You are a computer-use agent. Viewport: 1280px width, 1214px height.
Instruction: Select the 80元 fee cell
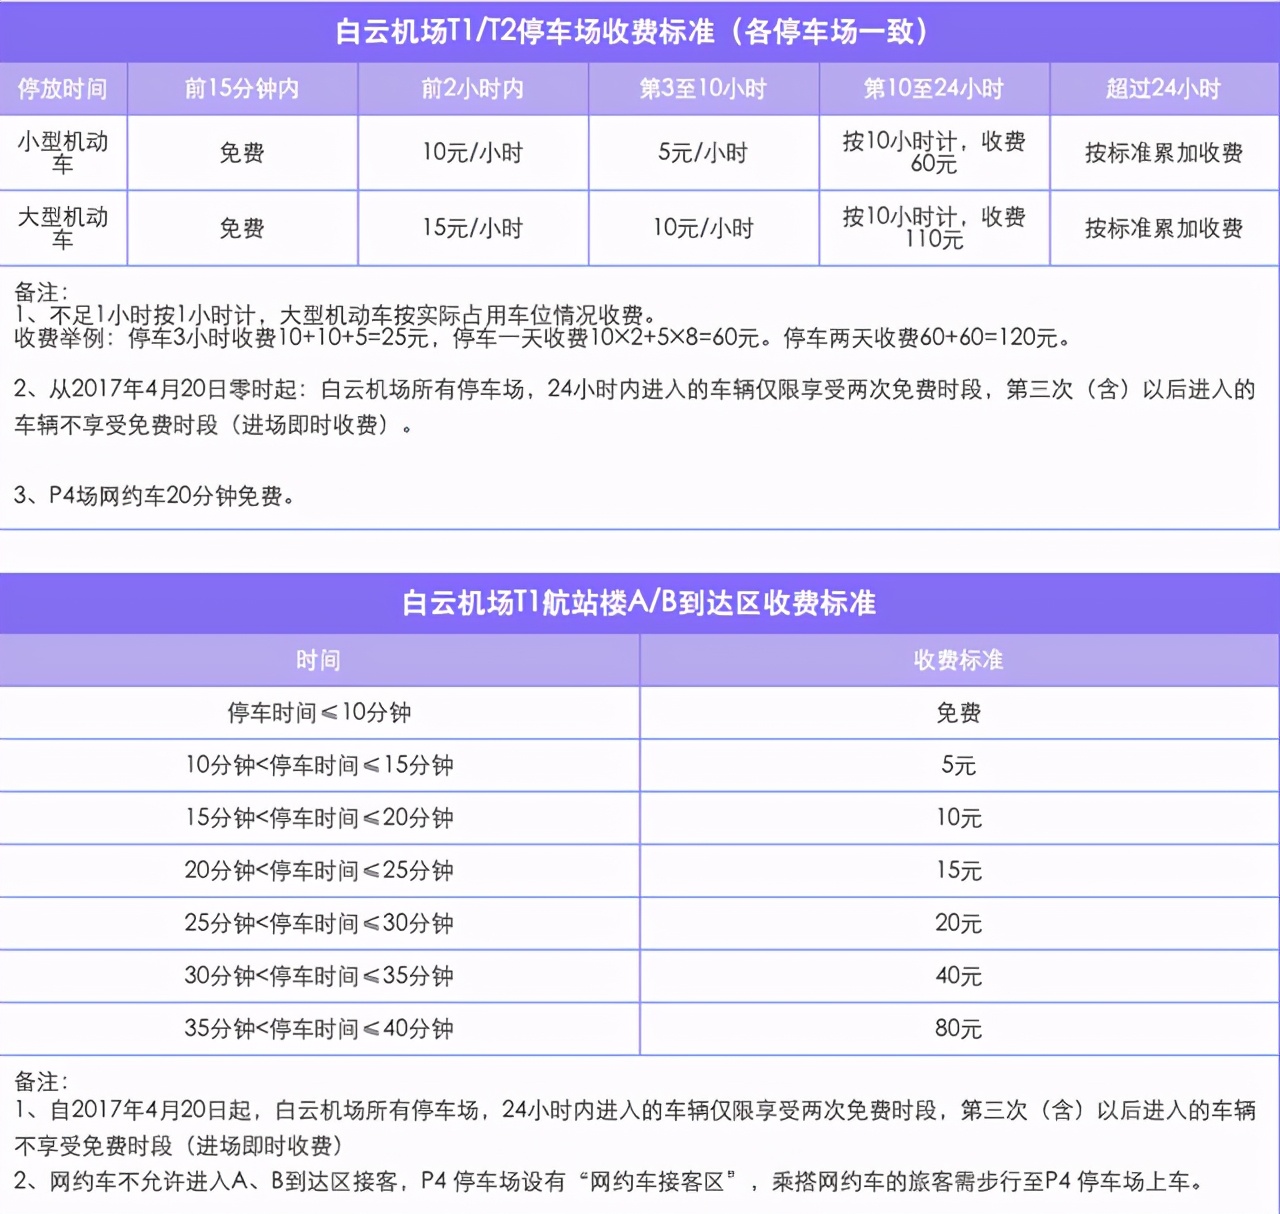click(x=958, y=1028)
